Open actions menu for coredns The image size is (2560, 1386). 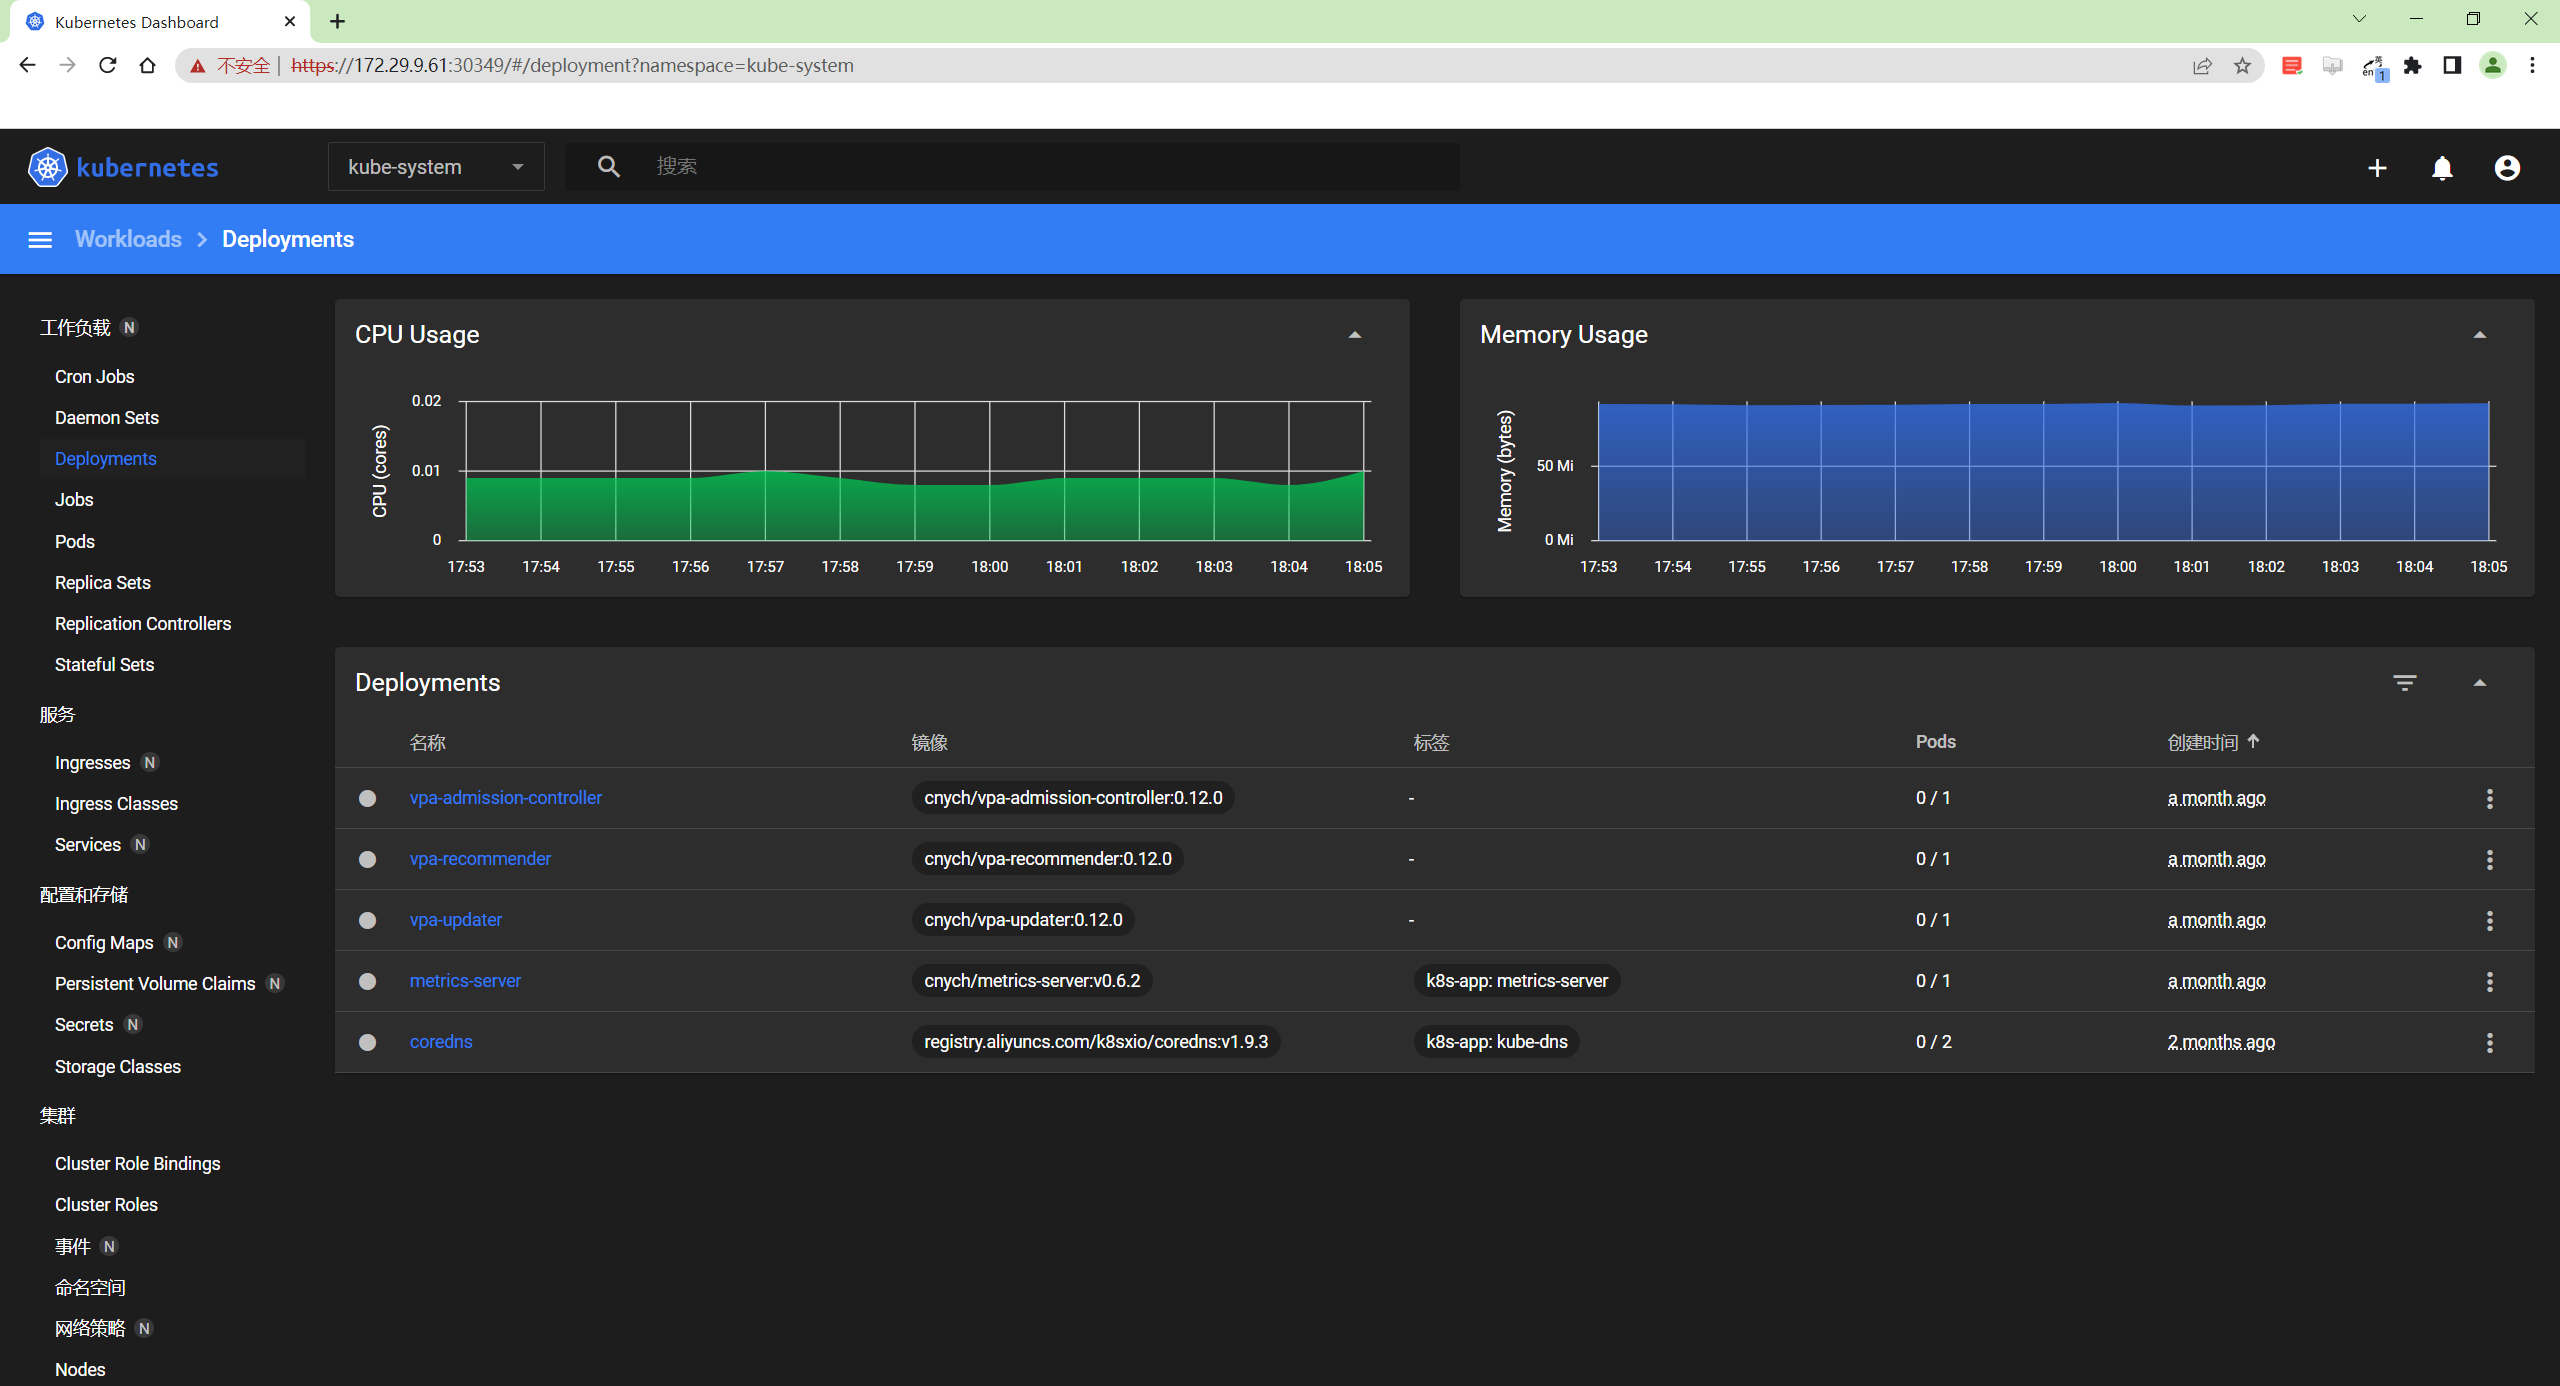[x=2489, y=1042]
